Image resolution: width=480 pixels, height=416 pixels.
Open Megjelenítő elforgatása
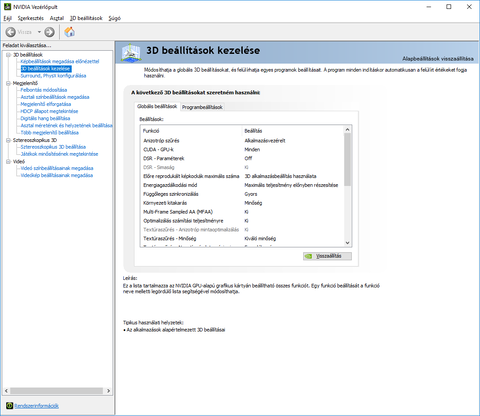[46, 104]
